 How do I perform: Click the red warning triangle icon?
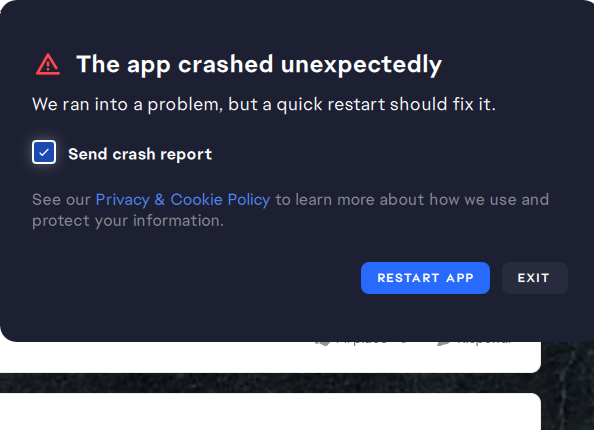point(48,64)
